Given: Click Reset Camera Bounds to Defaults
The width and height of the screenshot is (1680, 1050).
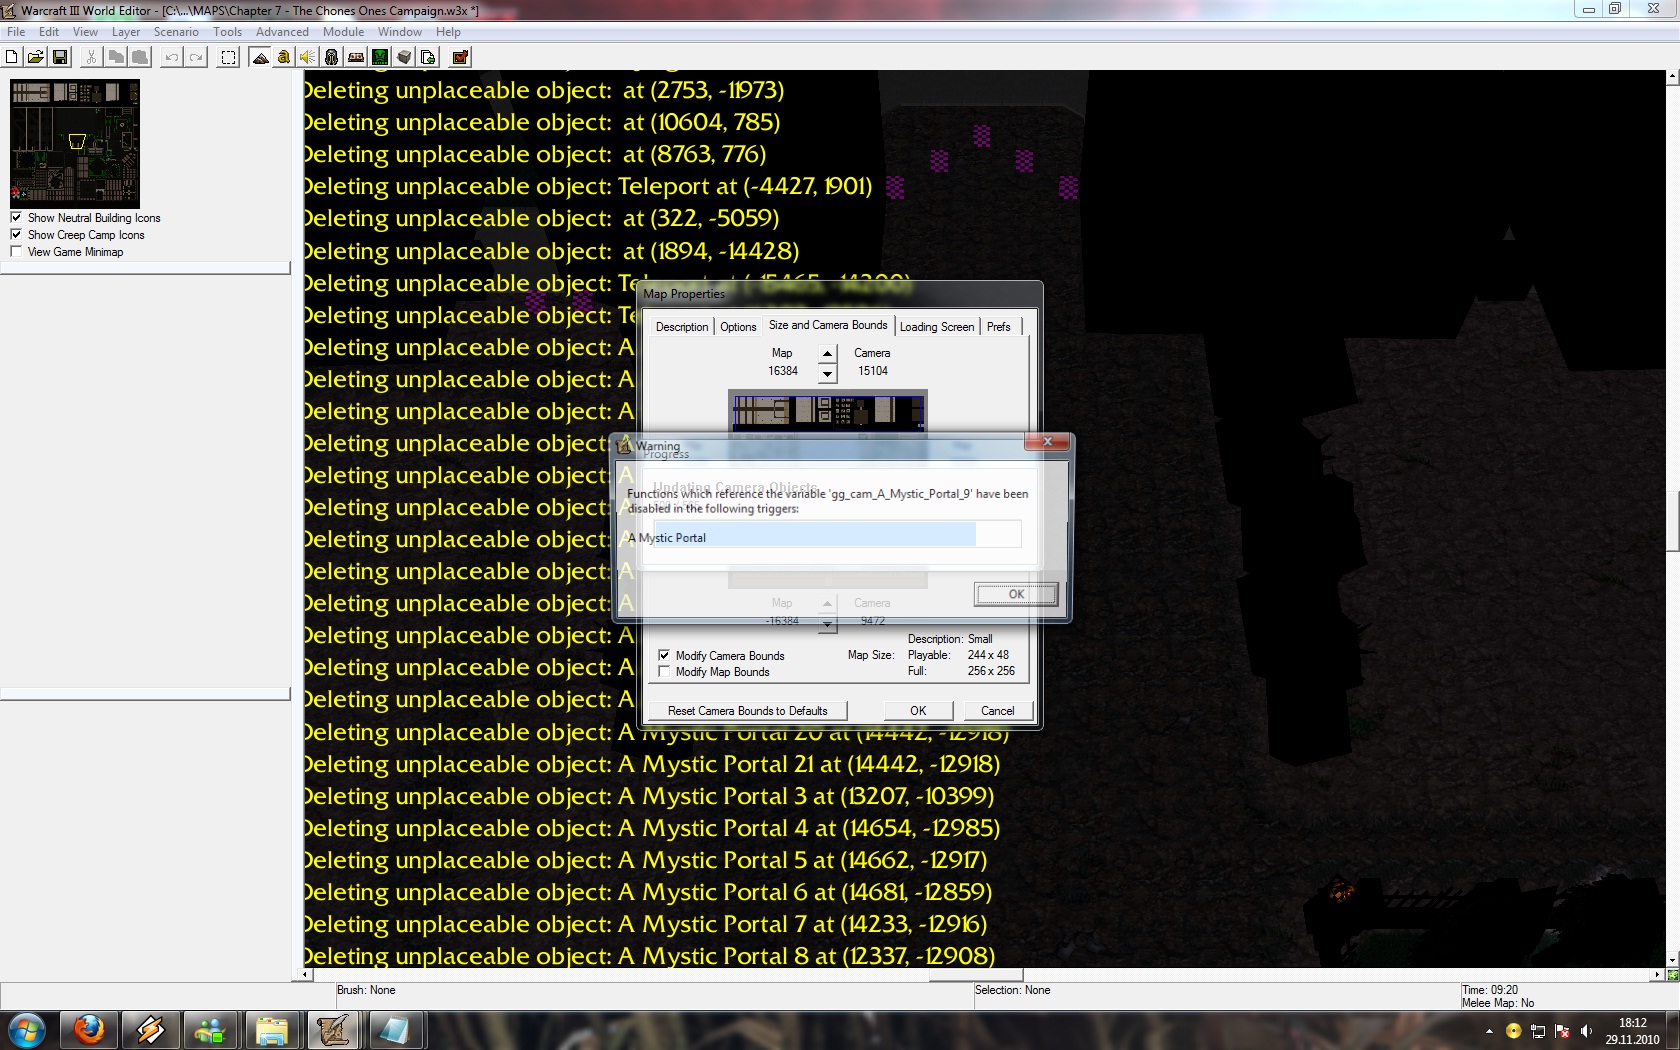Looking at the screenshot, I should click(748, 711).
